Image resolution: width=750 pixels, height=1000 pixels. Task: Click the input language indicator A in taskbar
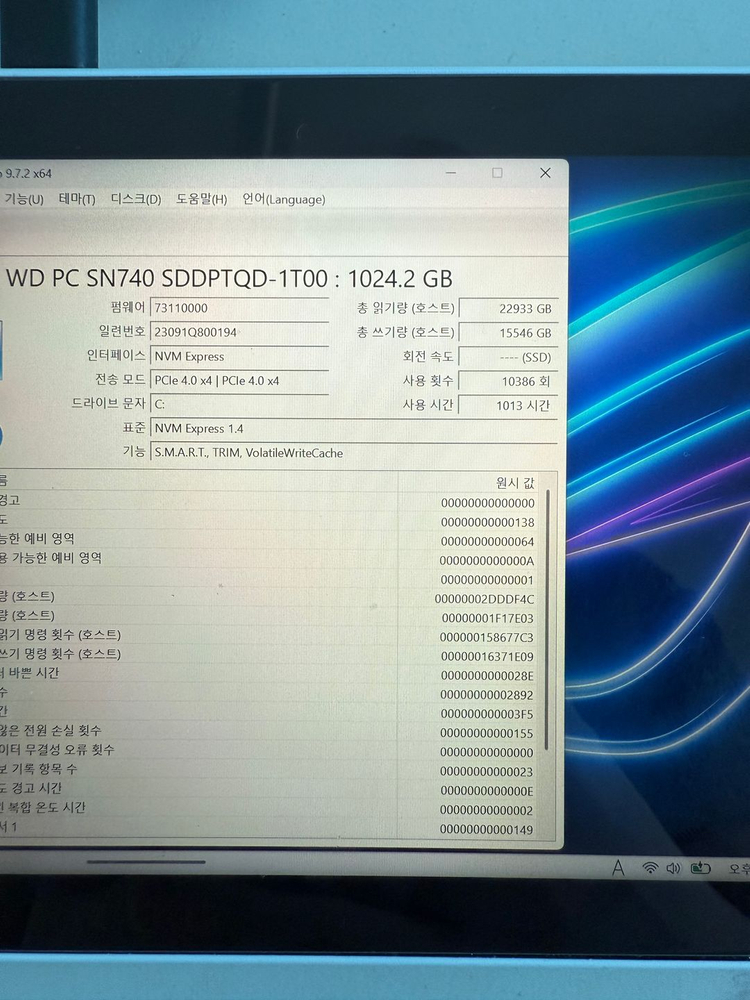click(x=618, y=868)
